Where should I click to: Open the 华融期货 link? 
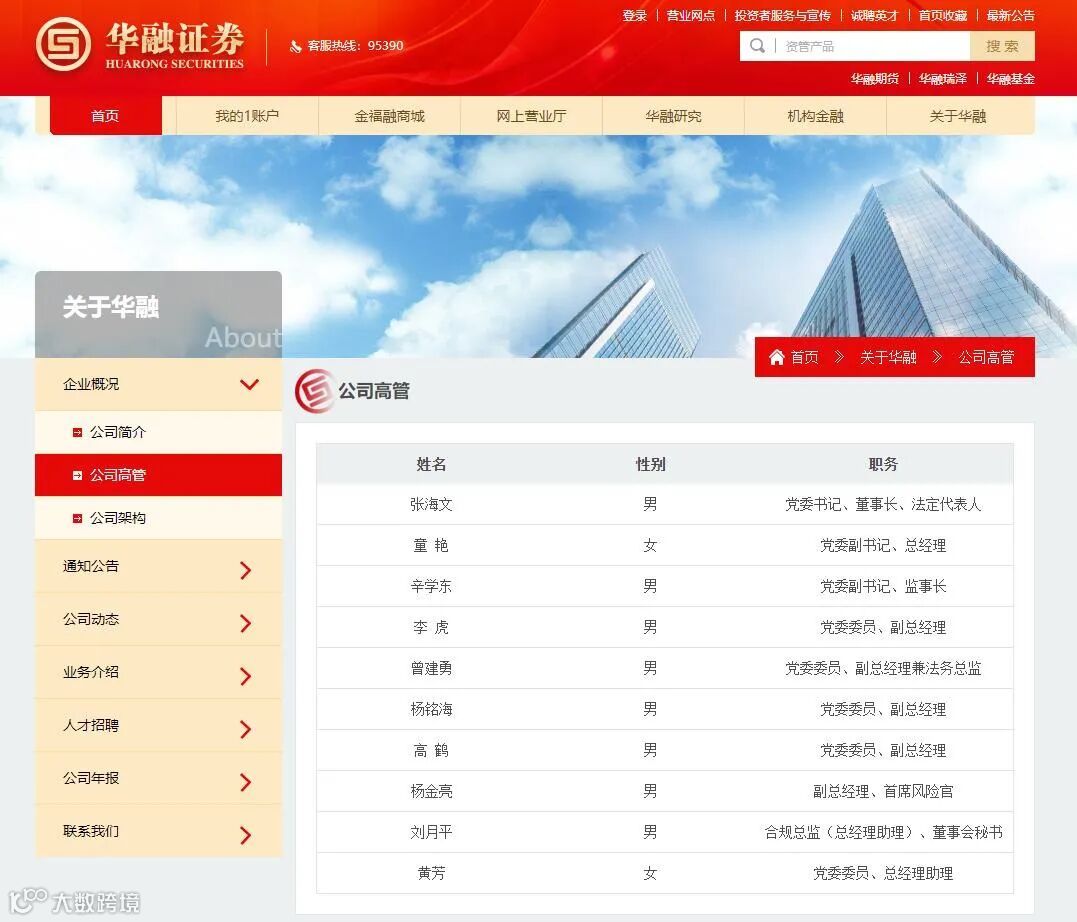(x=874, y=78)
